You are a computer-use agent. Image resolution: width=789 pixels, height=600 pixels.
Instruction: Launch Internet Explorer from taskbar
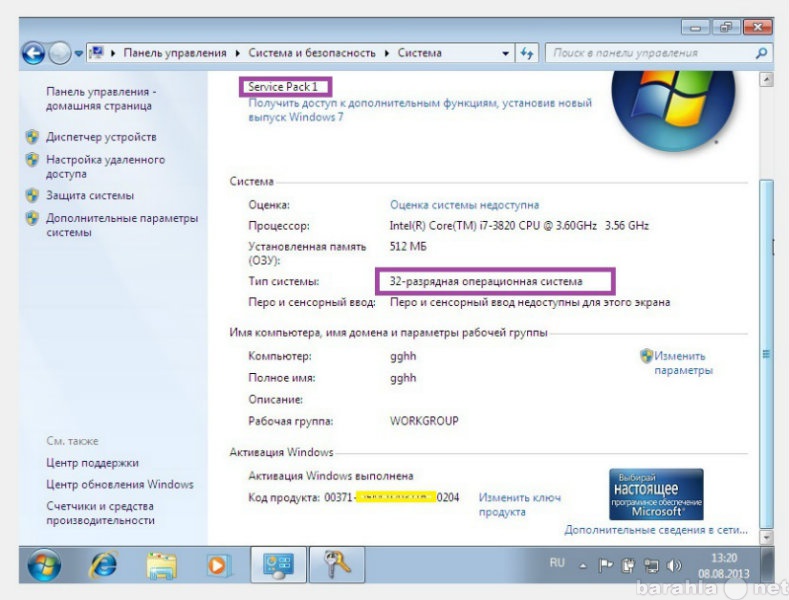[103, 565]
